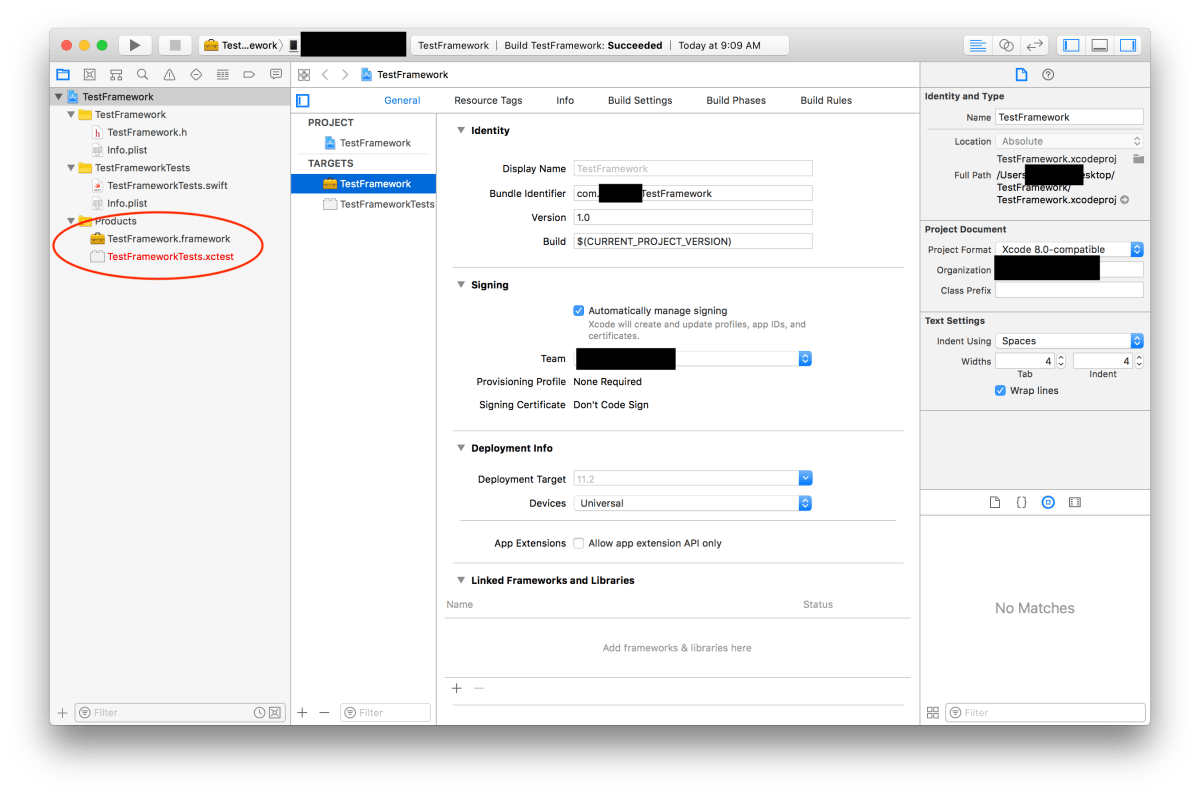Open the Symbol navigator

point(116,74)
